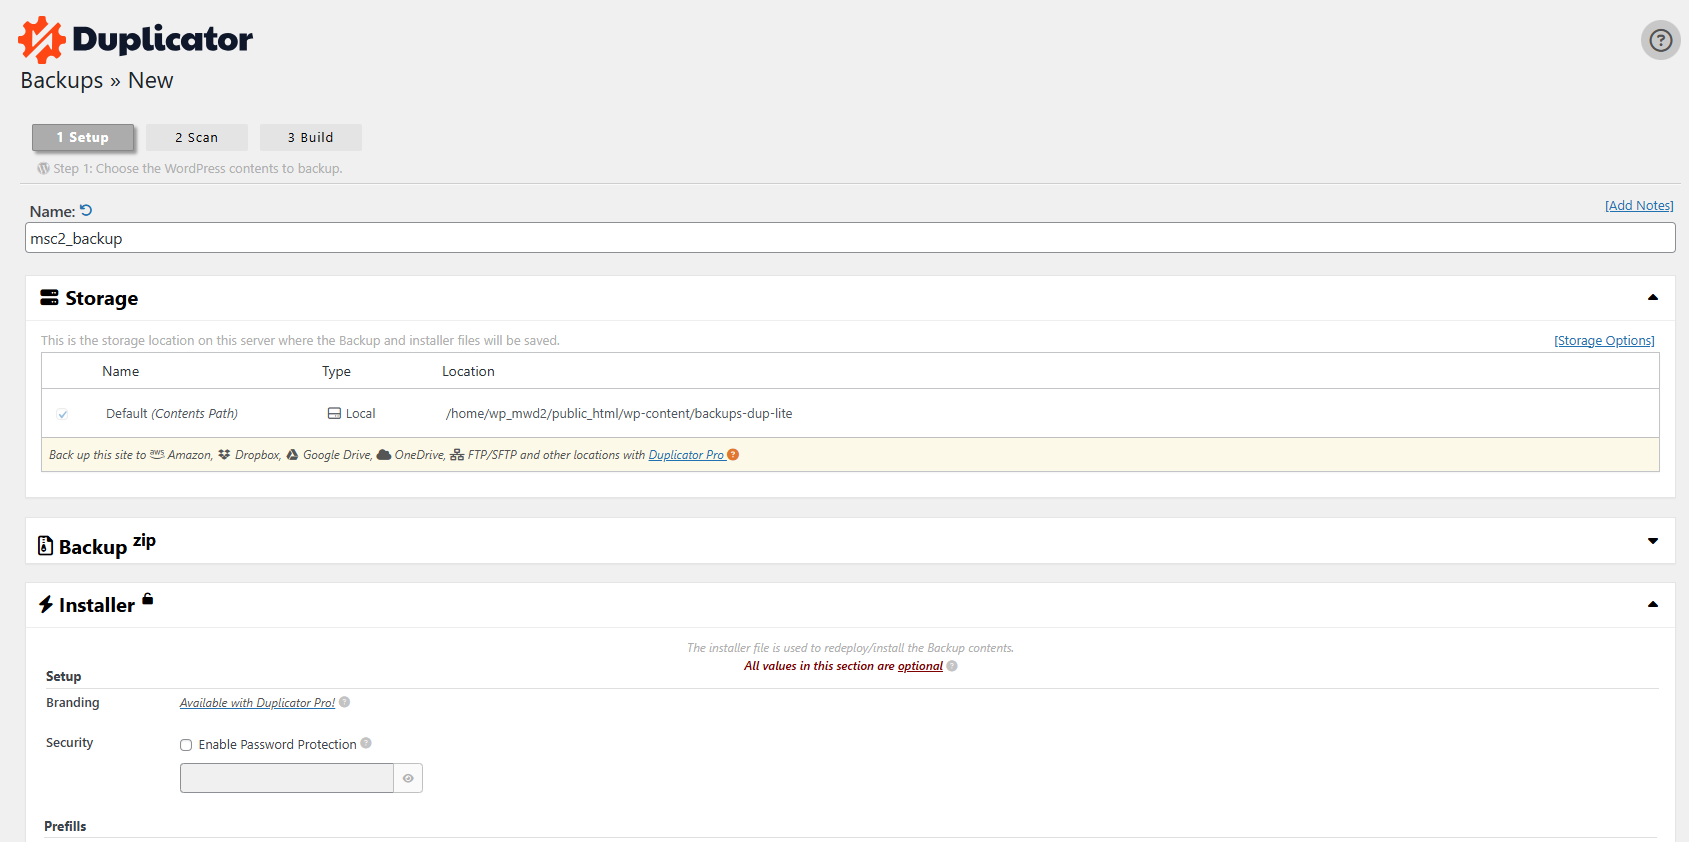Open the help tooltip beside optional values
Image resolution: width=1689 pixels, height=842 pixels.
952,666
